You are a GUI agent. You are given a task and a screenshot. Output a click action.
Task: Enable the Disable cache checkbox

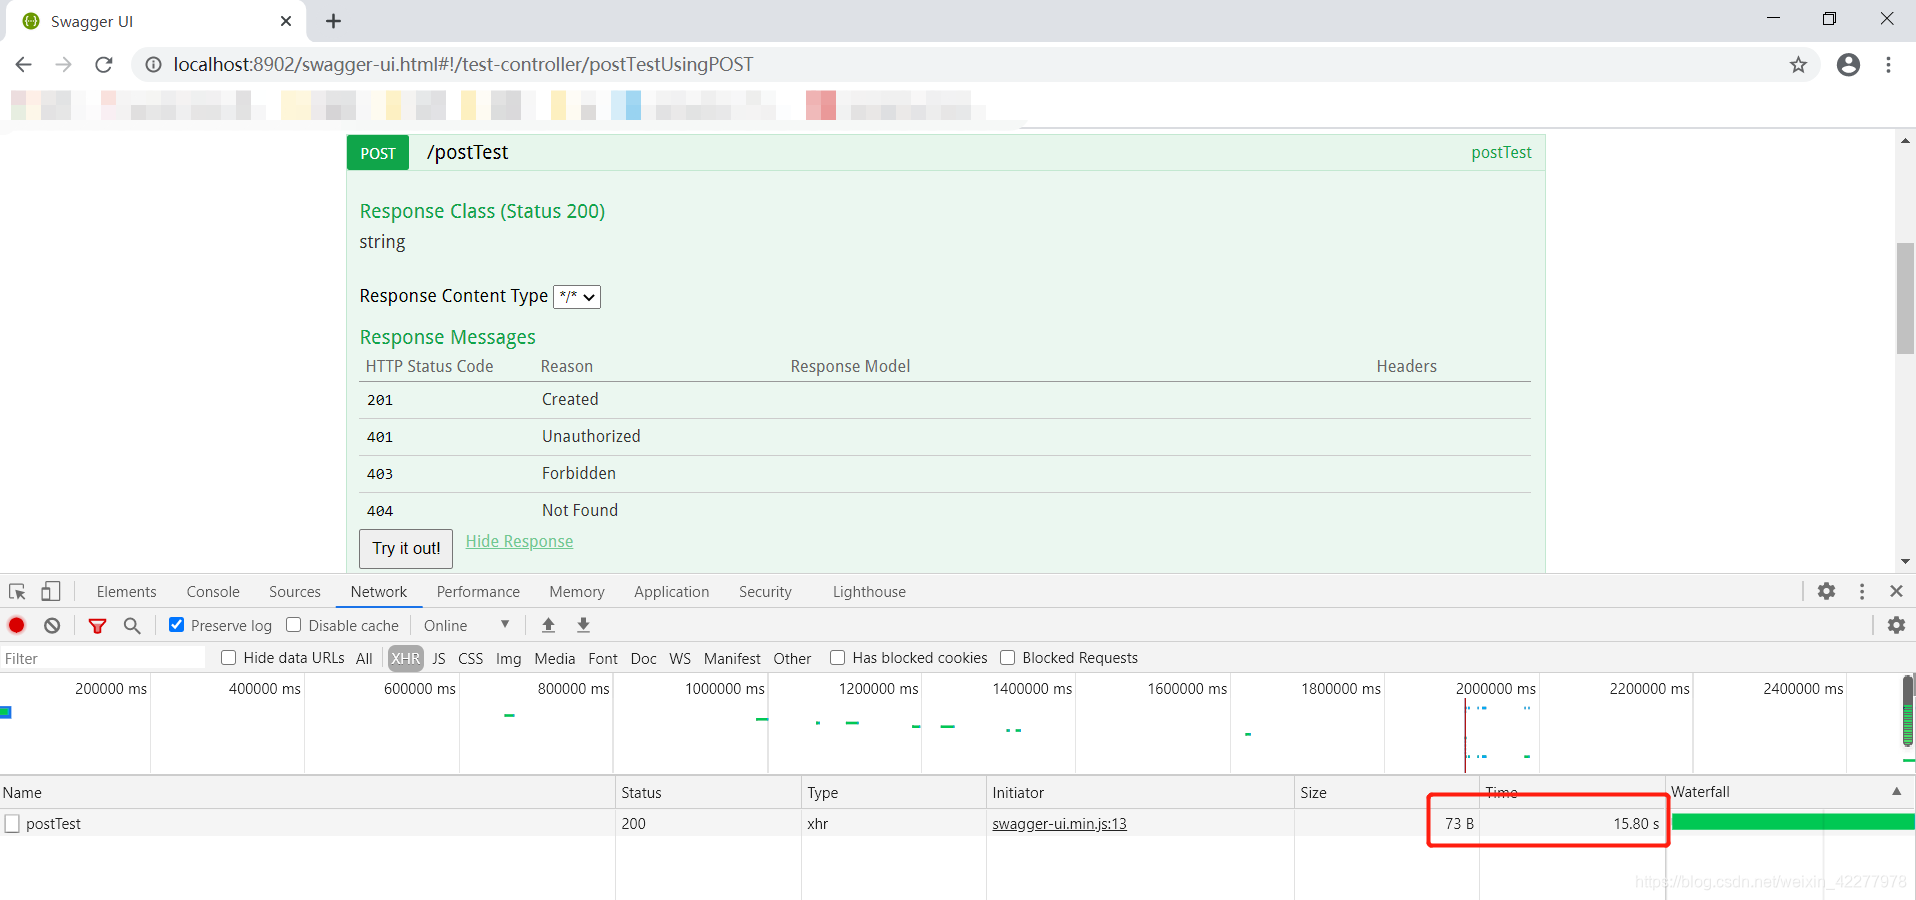[294, 625]
